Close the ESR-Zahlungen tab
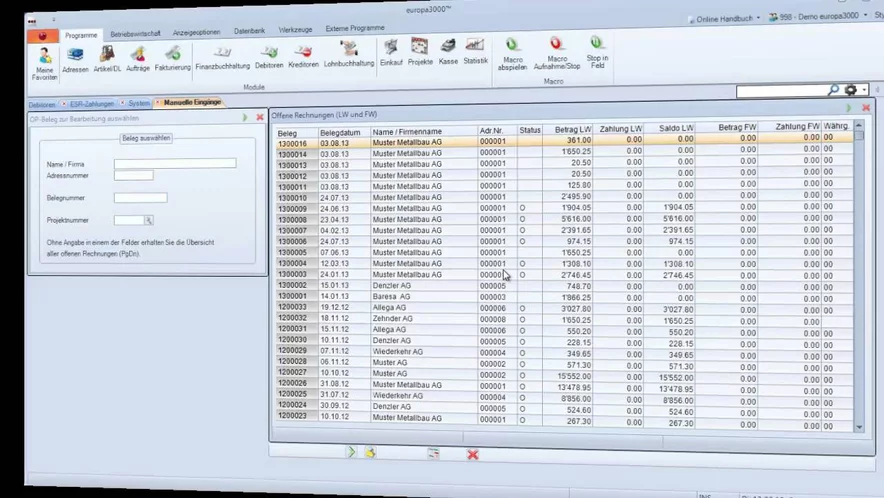The height and width of the screenshot is (498, 884). (64, 104)
